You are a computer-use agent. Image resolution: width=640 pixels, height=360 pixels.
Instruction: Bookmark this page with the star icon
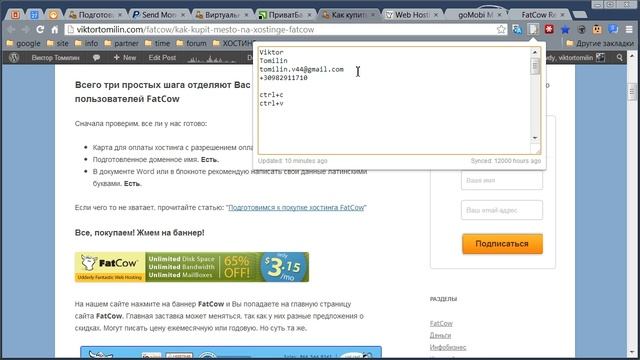tap(501, 29)
